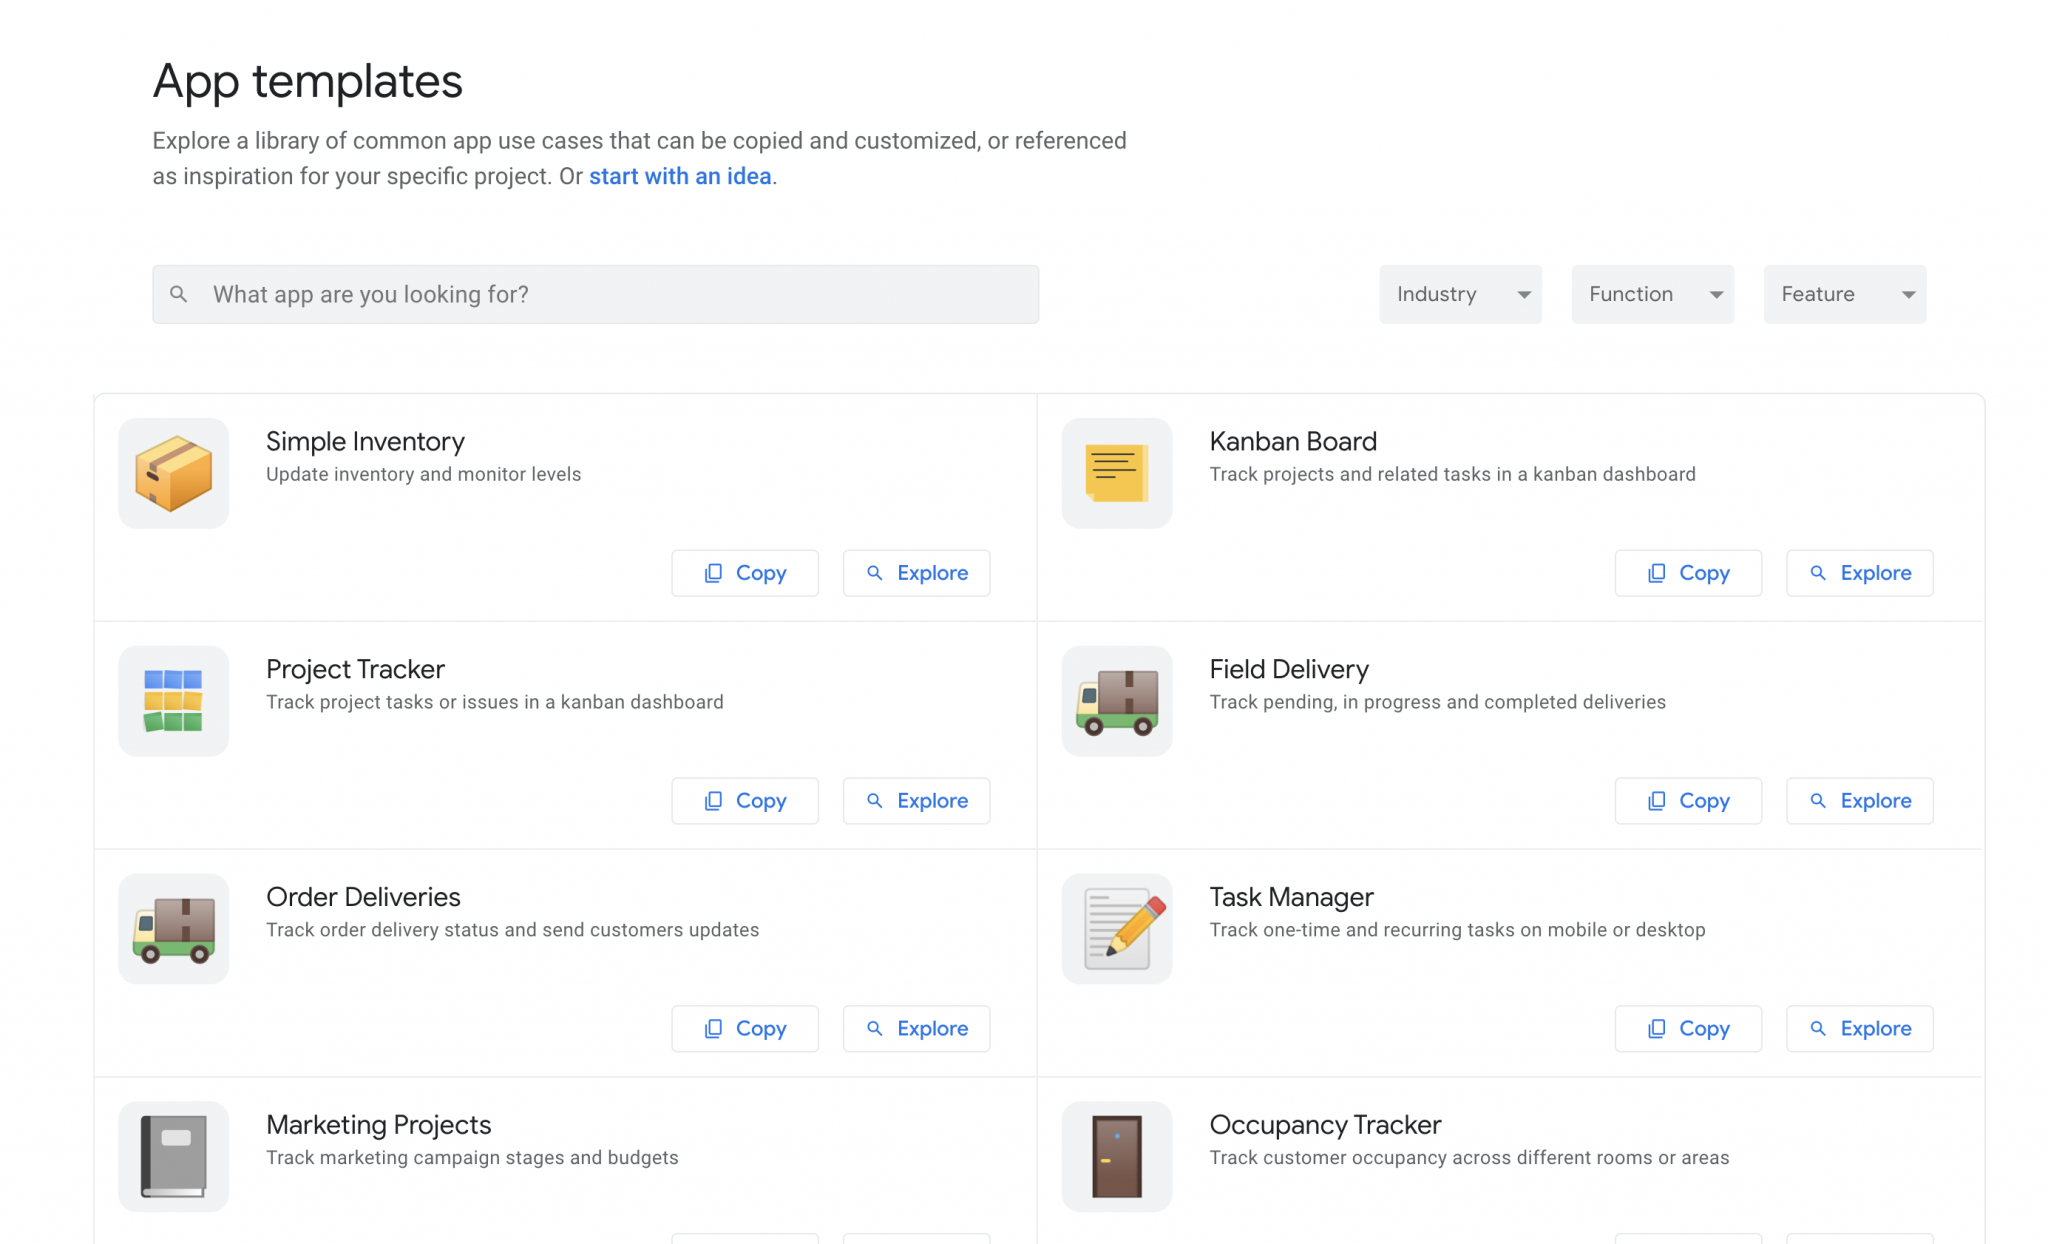
Task: Click the Task Manager pencil icon
Action: [x=1116, y=929]
